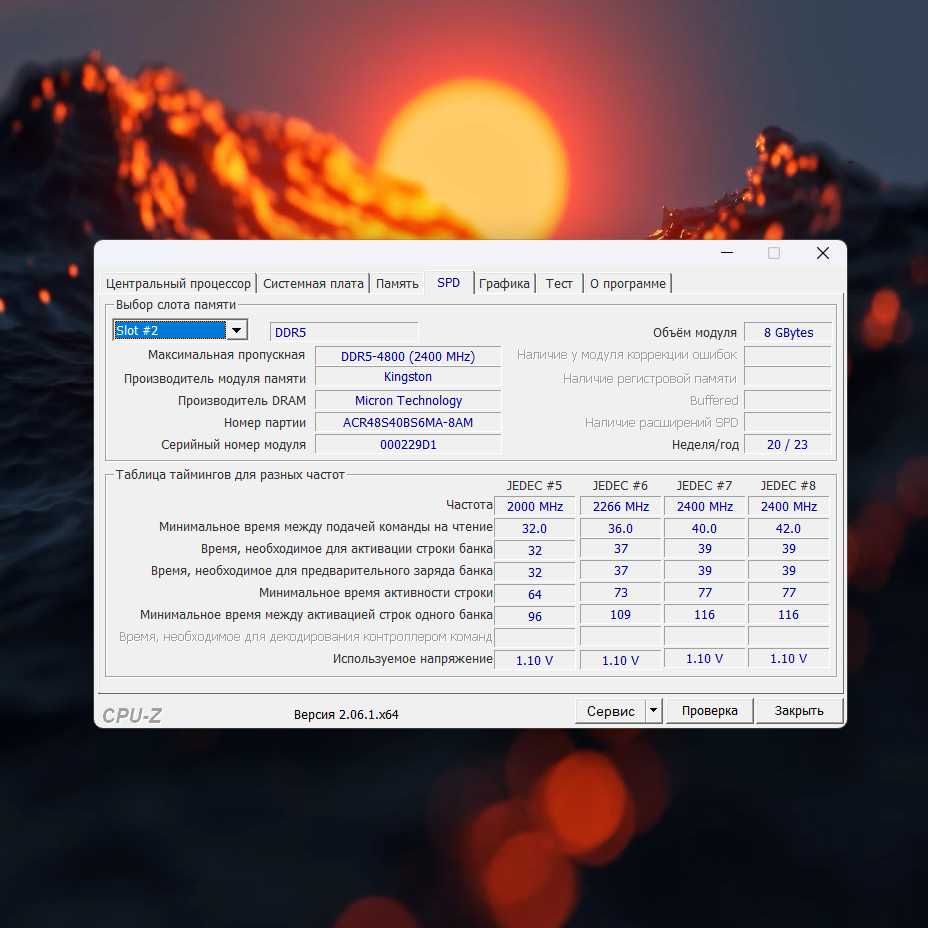The width and height of the screenshot is (928, 928).
Task: Open the Тест tab
Action: 559,283
